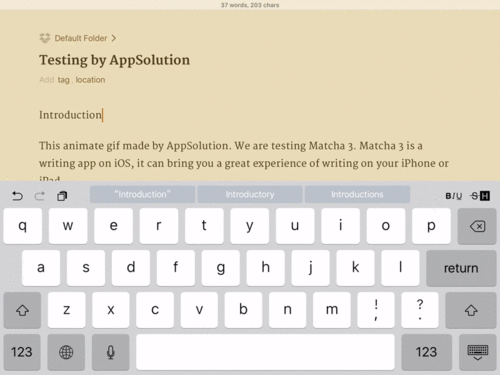Tap the t key
The image size is (500, 375).
[204, 226]
